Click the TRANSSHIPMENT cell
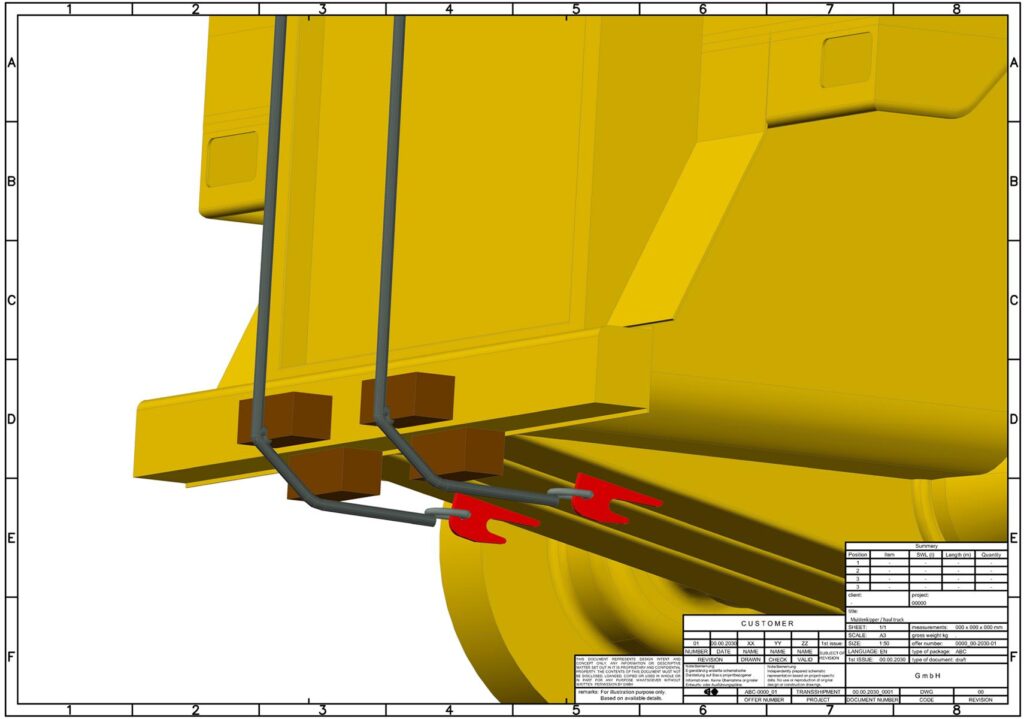This screenshot has height=719, width=1024. pyautogui.click(x=818, y=692)
